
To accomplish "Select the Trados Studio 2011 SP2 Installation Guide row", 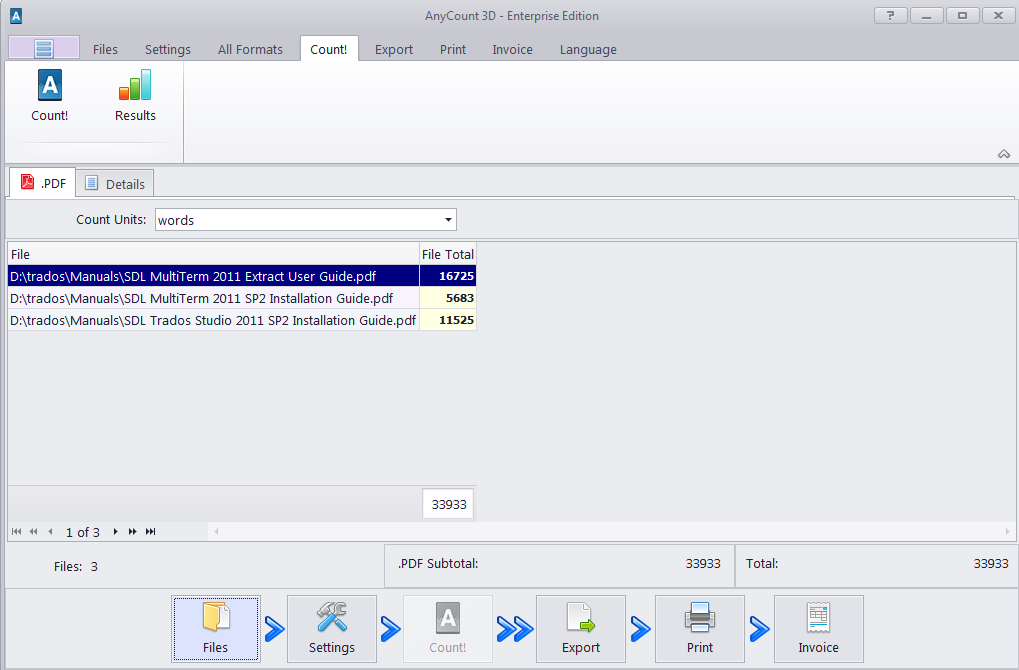I will click(213, 320).
